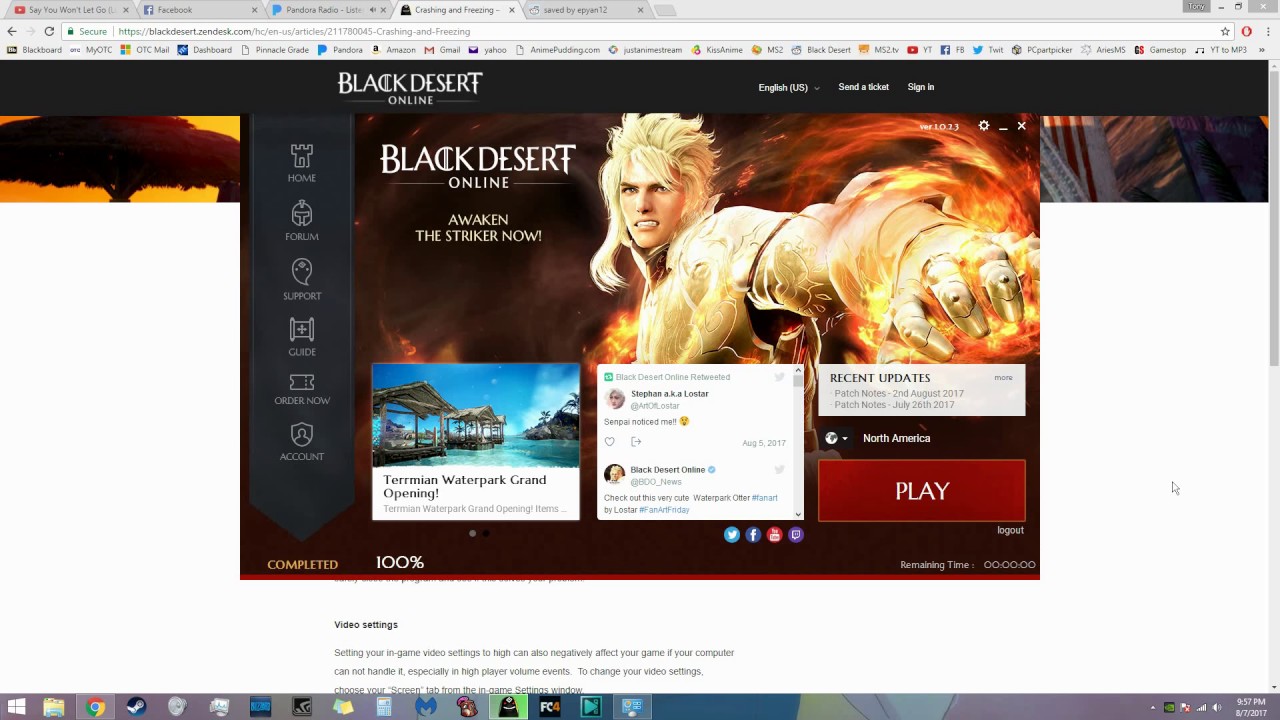Screen dimensions: 1280x720
Task: Open Patch Notes - July 26th 2017
Action: [892, 405]
